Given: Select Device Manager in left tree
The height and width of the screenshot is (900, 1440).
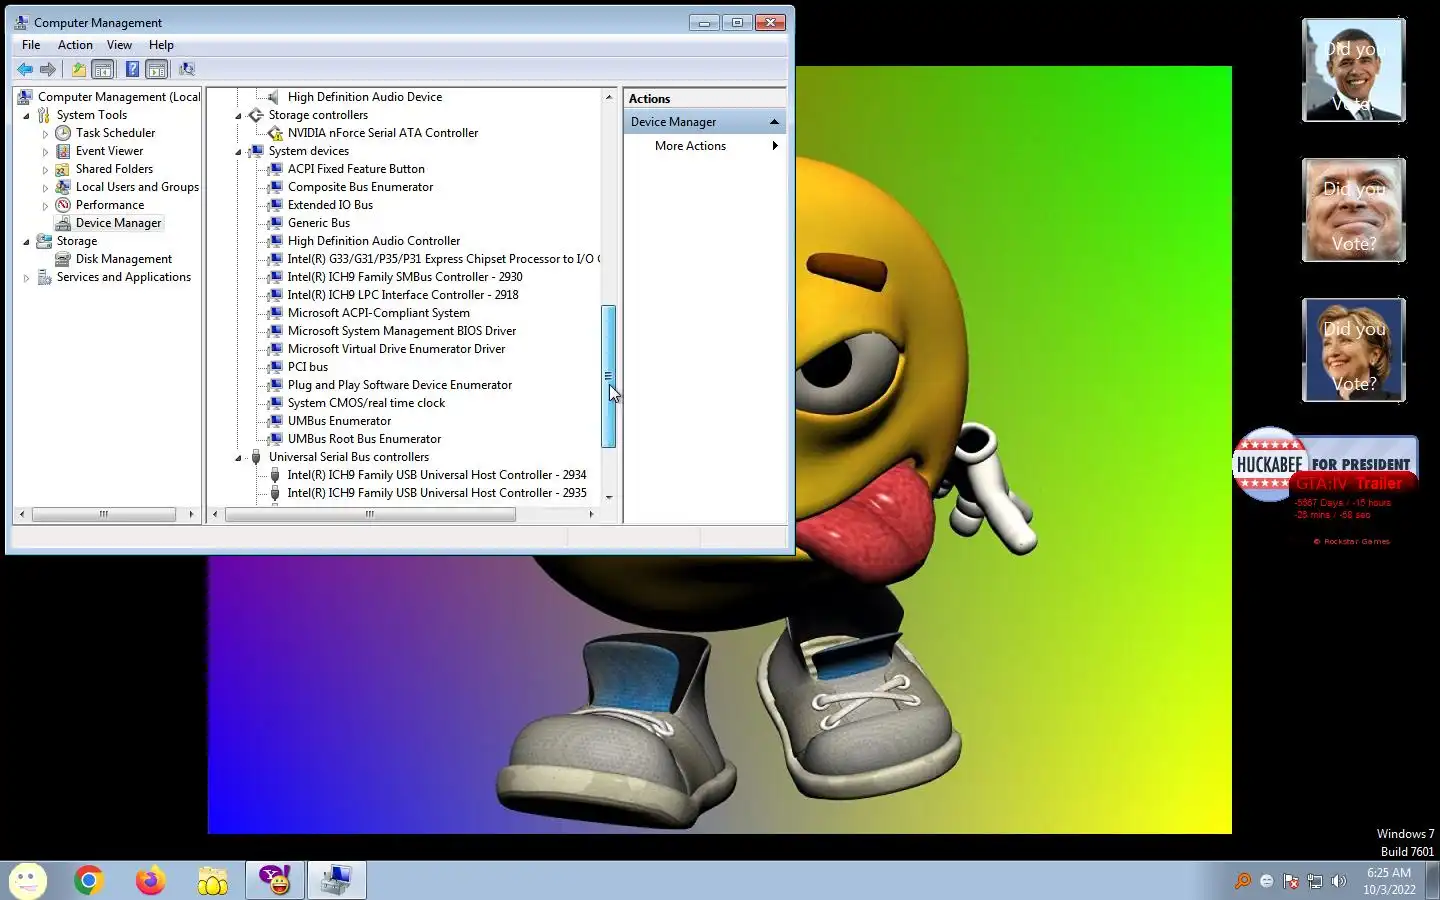Looking at the screenshot, I should (118, 223).
